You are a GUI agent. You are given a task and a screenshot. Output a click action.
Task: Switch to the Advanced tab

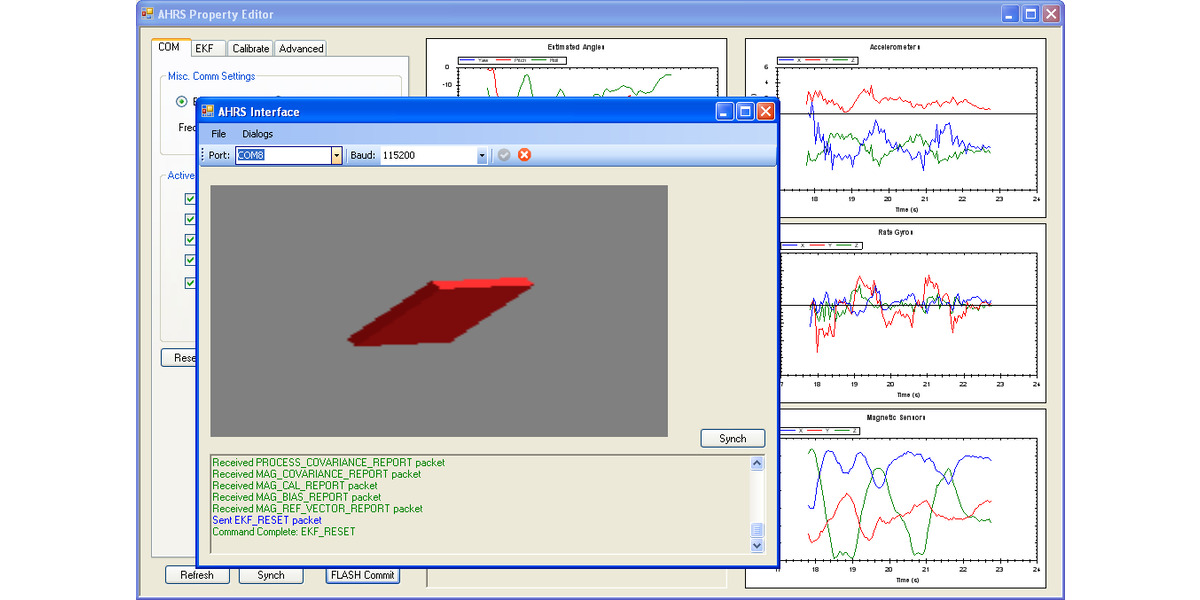click(x=300, y=47)
